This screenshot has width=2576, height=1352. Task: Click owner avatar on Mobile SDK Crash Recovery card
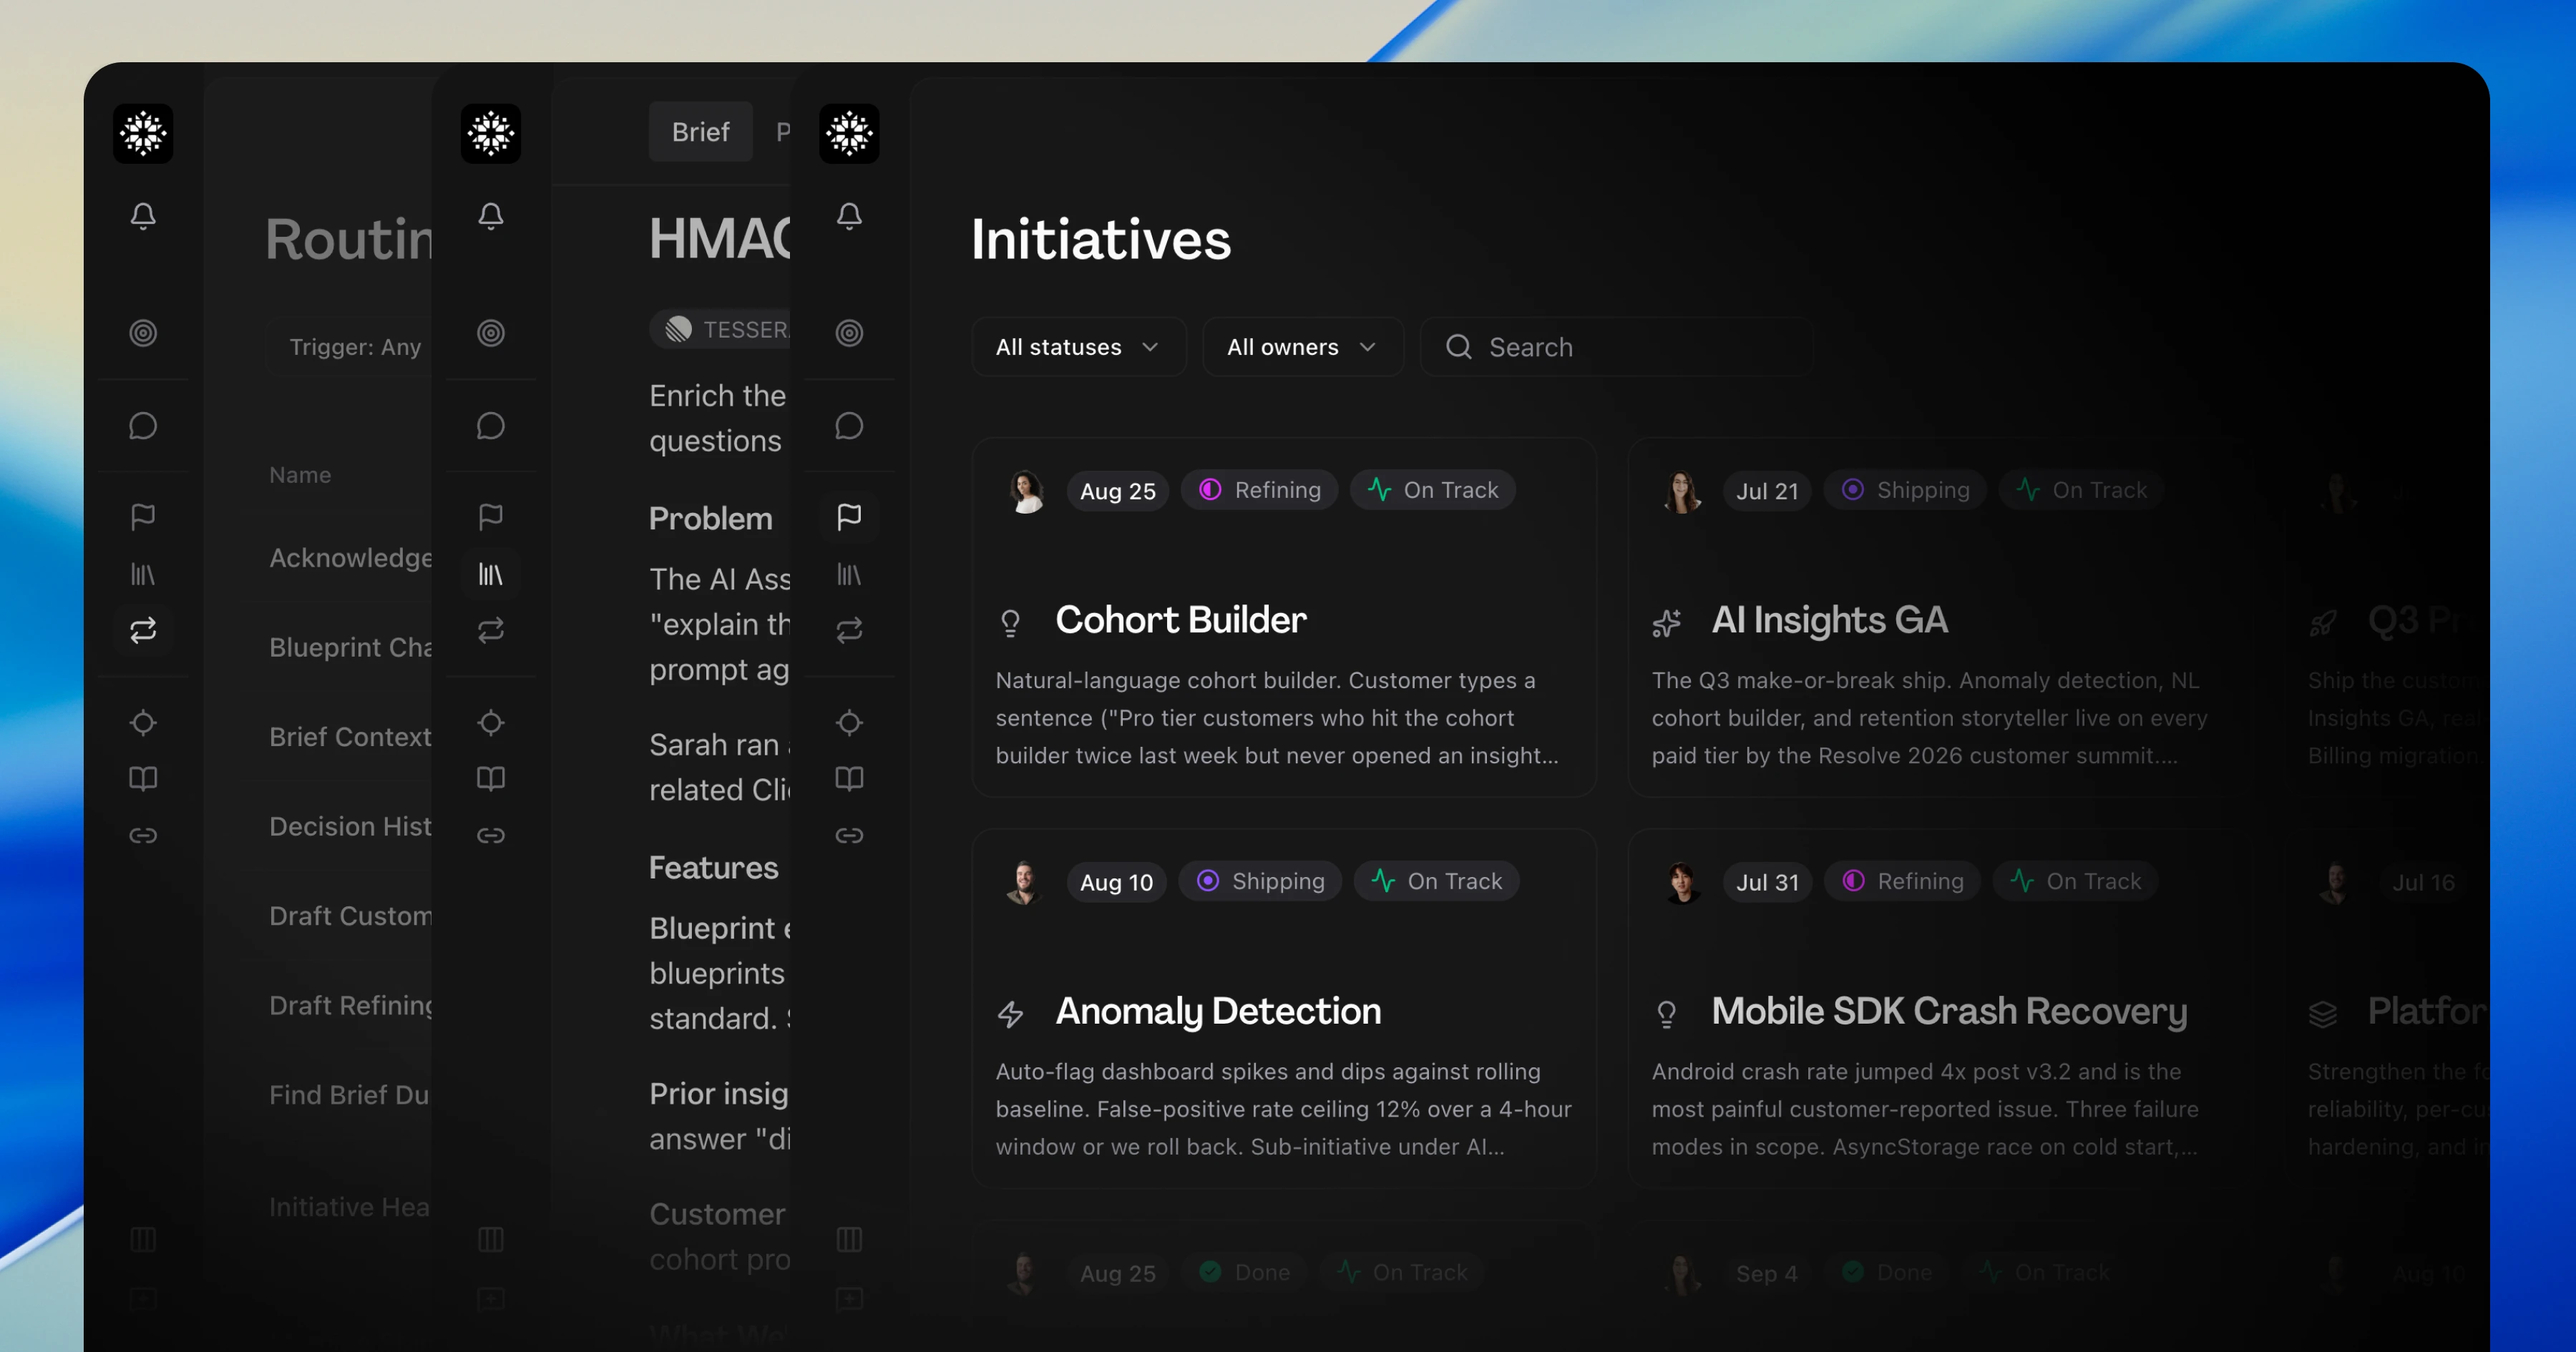[1682, 882]
